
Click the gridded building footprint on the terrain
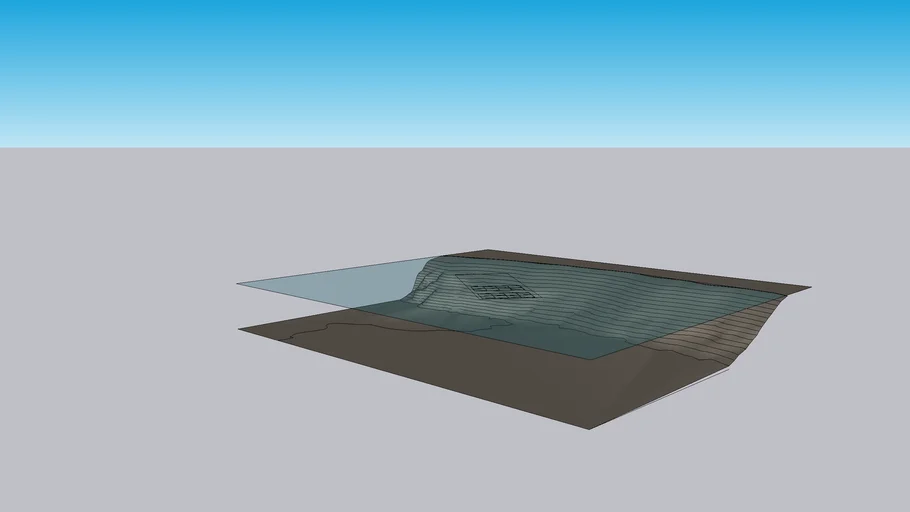pyautogui.click(x=503, y=292)
